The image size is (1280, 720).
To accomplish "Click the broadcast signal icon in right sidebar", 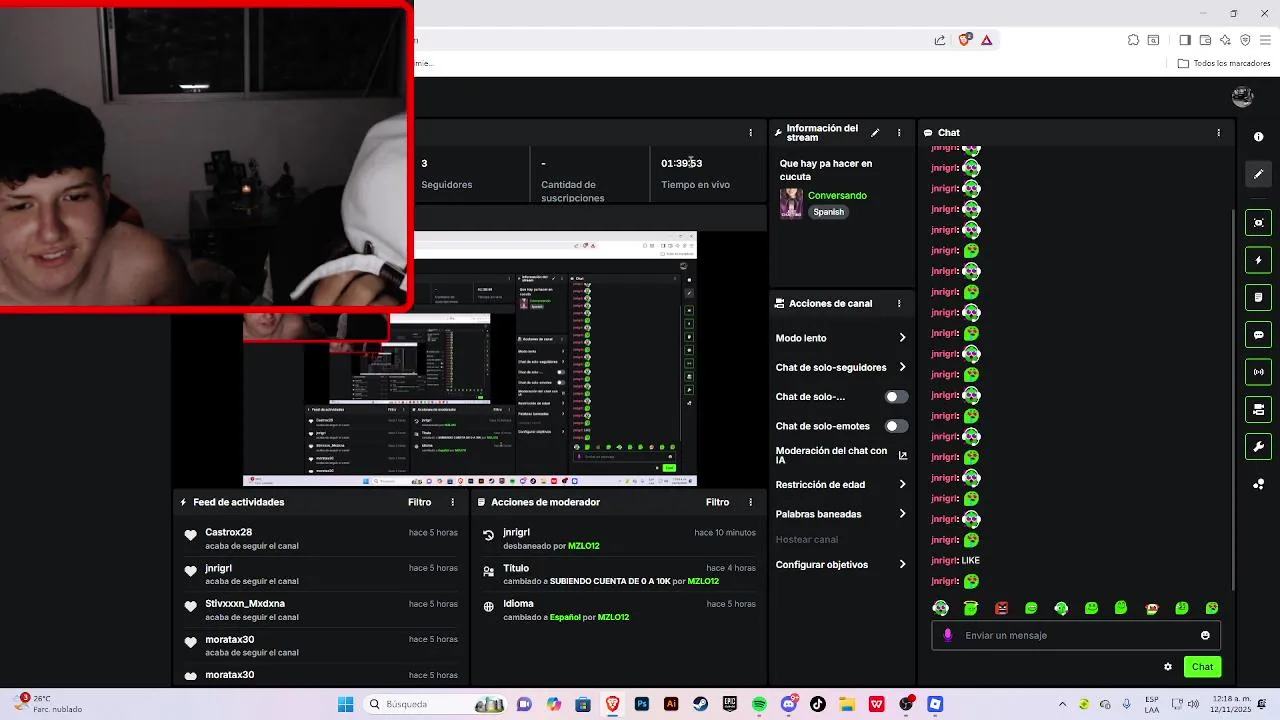I will click(x=1258, y=372).
